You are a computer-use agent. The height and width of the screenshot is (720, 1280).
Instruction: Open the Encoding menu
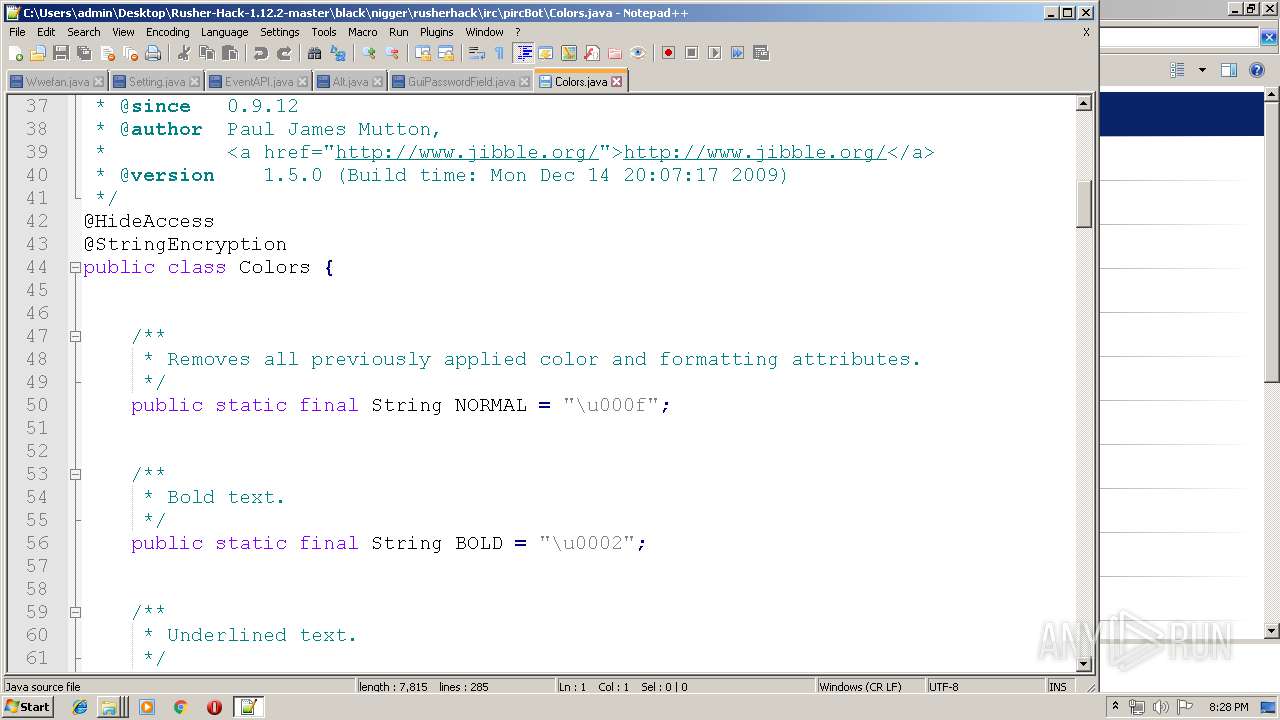click(x=167, y=32)
